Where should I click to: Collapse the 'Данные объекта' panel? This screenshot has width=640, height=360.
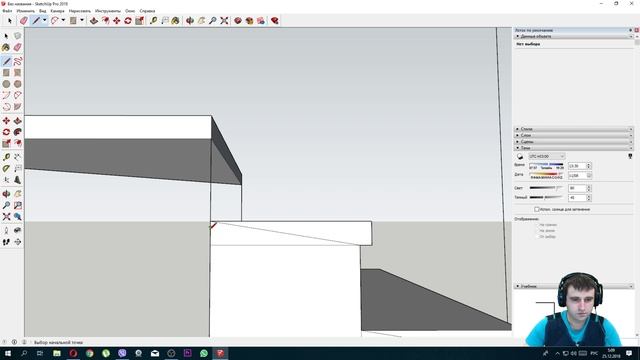coord(573,36)
